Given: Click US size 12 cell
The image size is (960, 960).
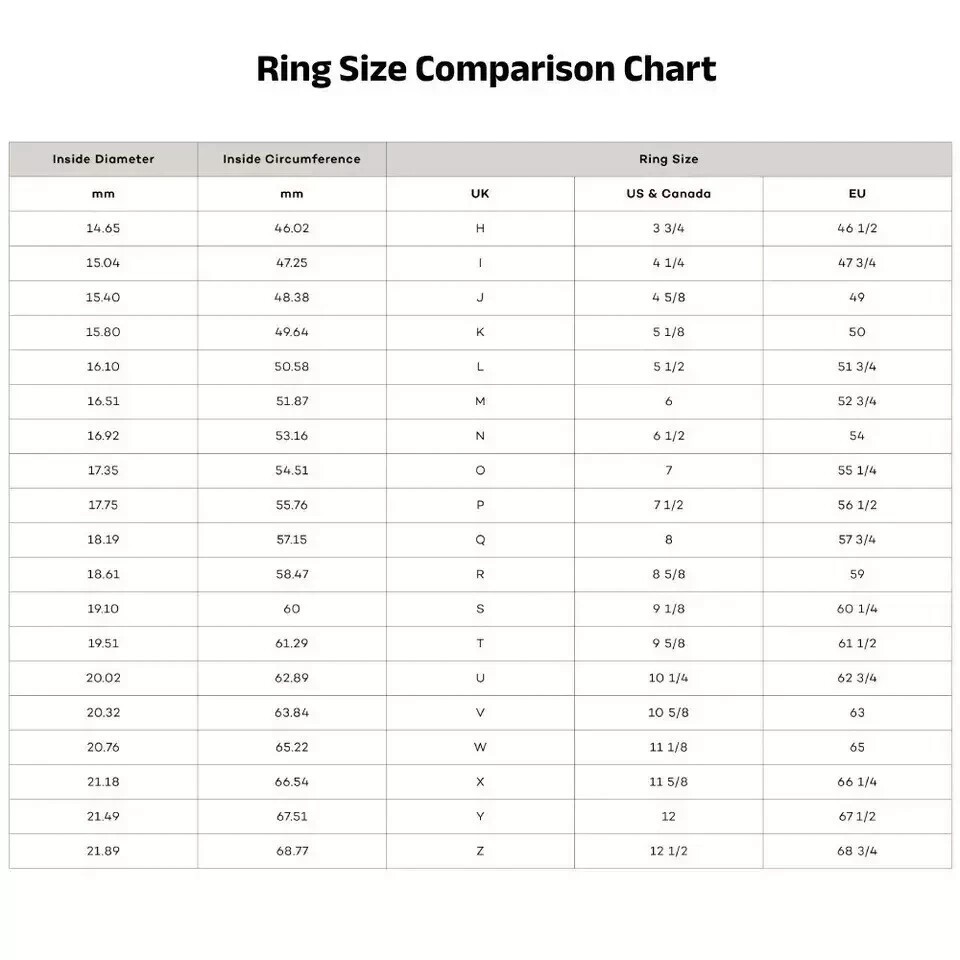Looking at the screenshot, I should (669, 817).
